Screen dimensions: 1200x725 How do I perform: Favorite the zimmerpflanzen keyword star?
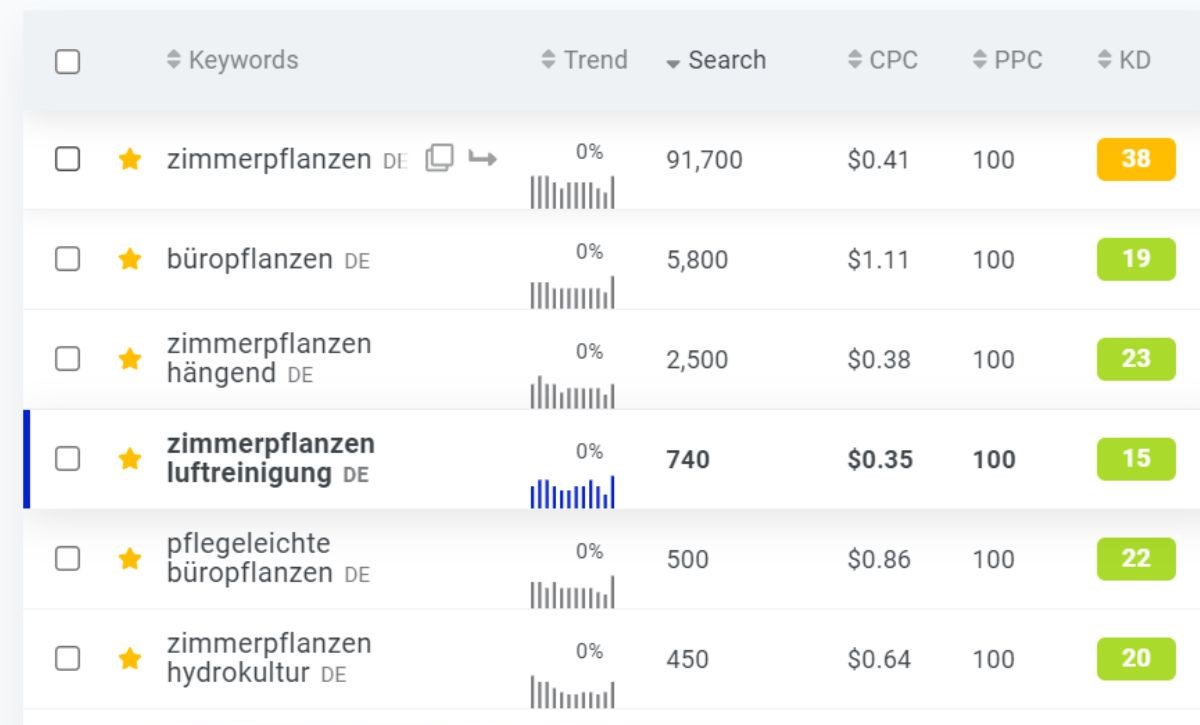tap(129, 159)
